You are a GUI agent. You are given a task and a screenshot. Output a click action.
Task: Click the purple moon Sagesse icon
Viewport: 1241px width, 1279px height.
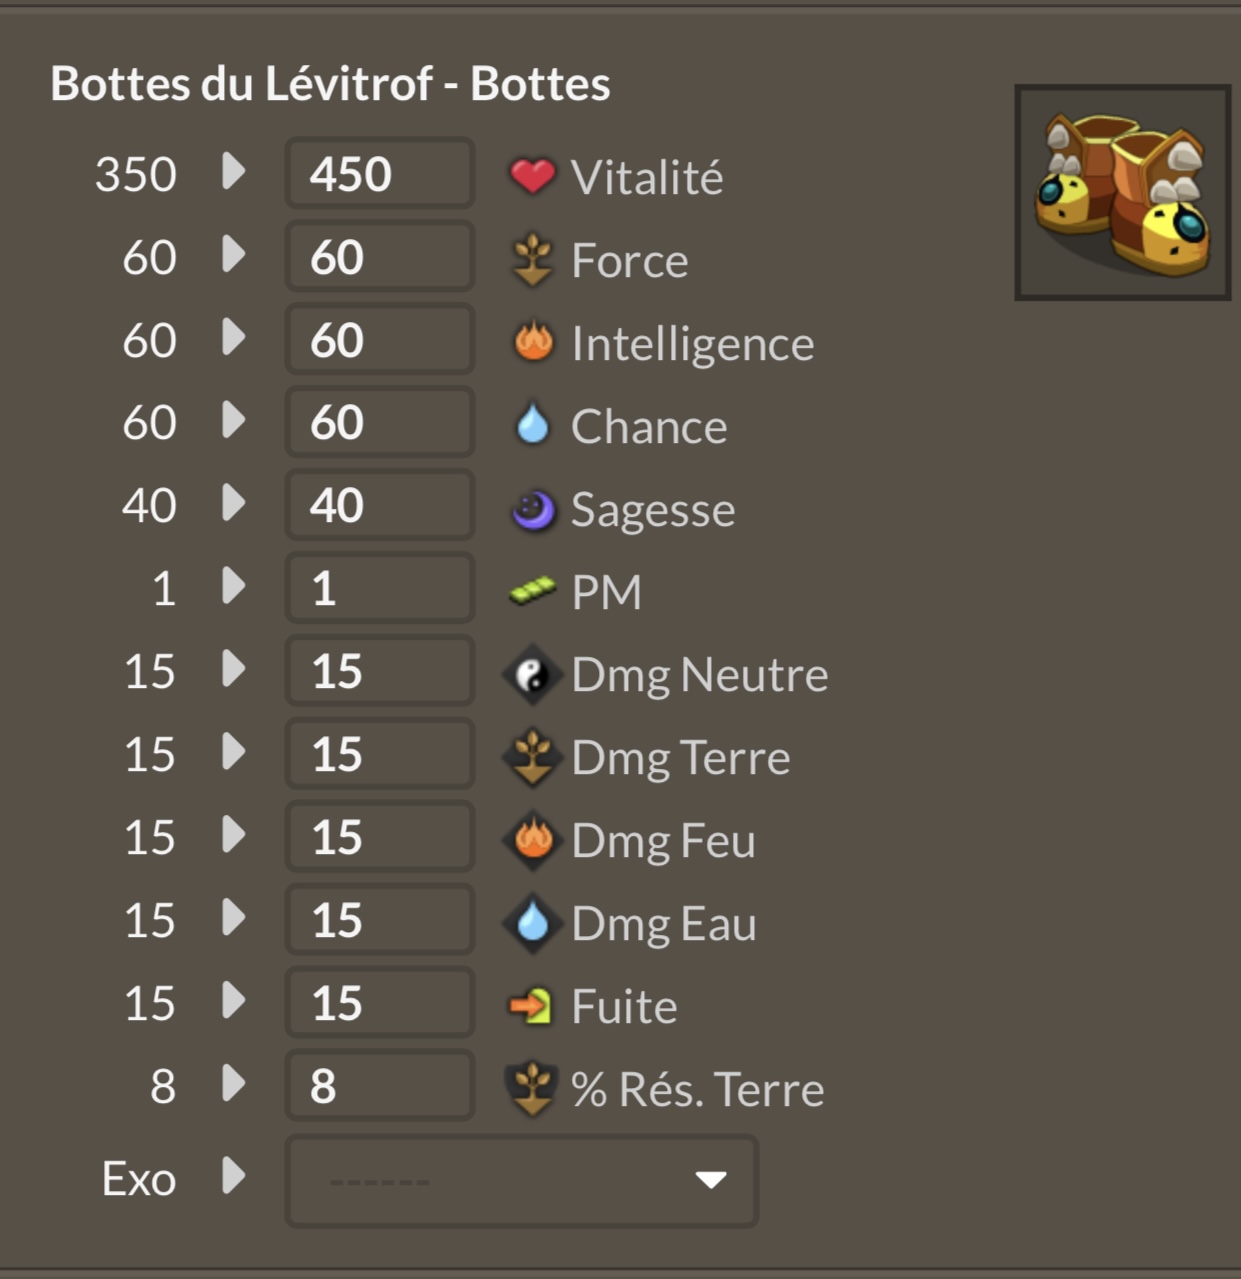[x=533, y=509]
